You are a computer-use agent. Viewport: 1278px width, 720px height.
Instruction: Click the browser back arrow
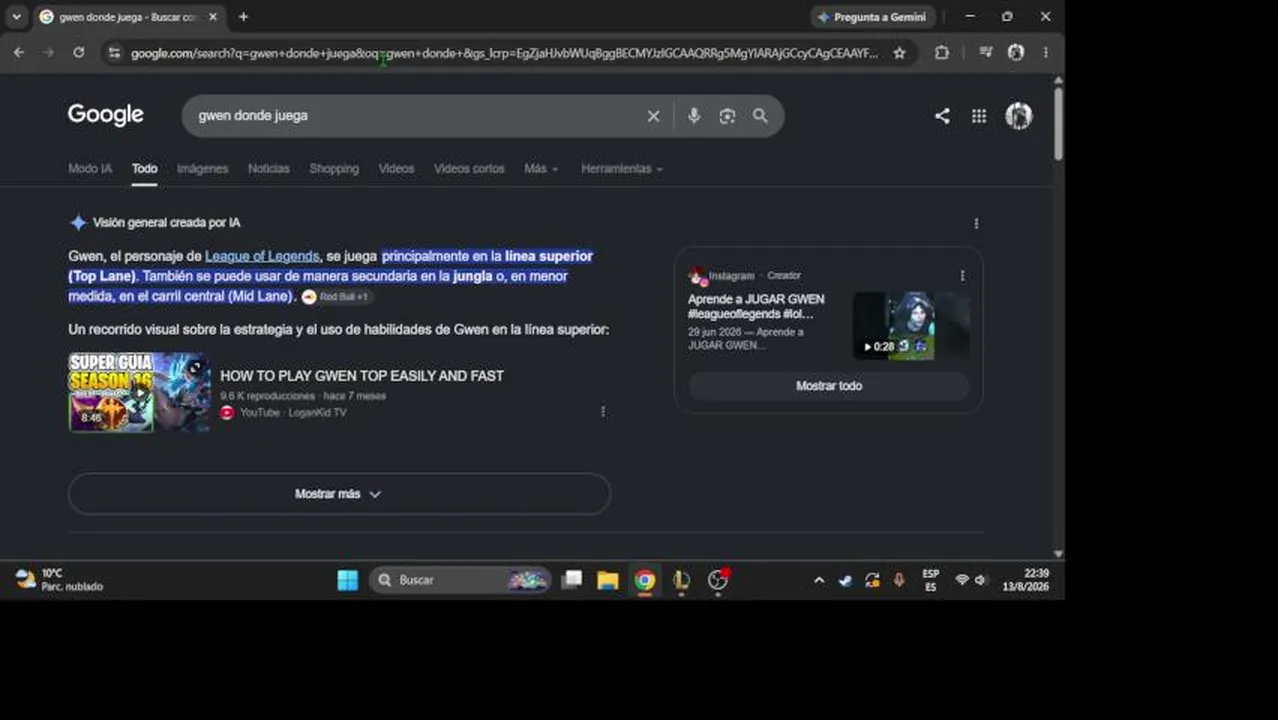tap(19, 53)
